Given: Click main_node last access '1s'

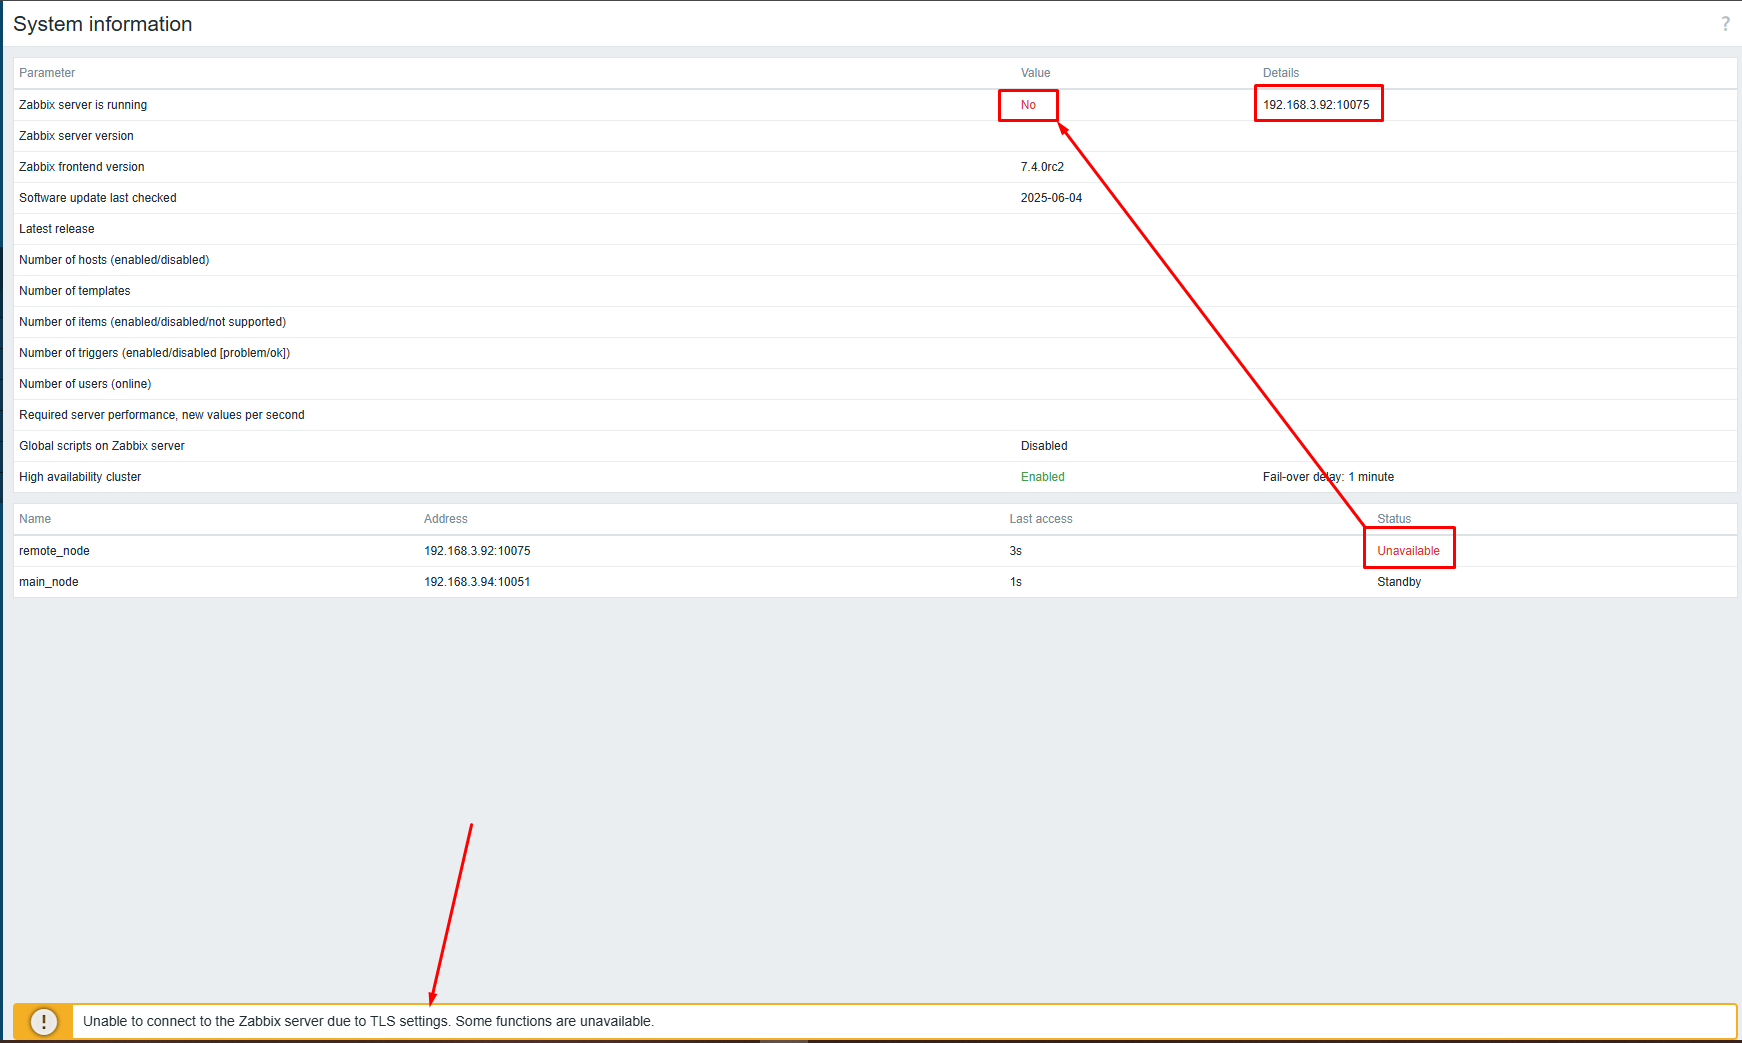Looking at the screenshot, I should [1016, 582].
